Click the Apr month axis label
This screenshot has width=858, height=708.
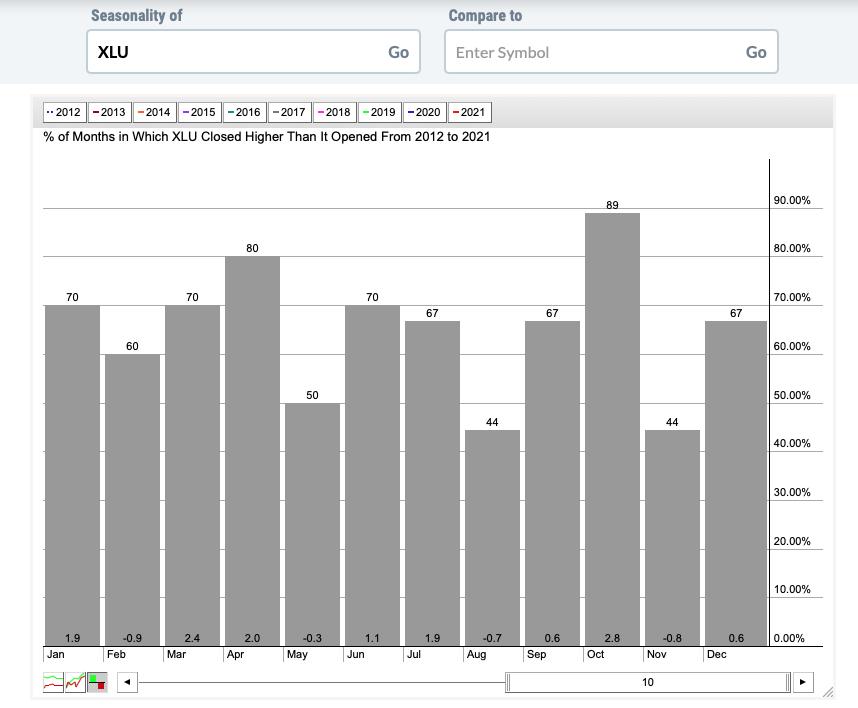(x=235, y=654)
